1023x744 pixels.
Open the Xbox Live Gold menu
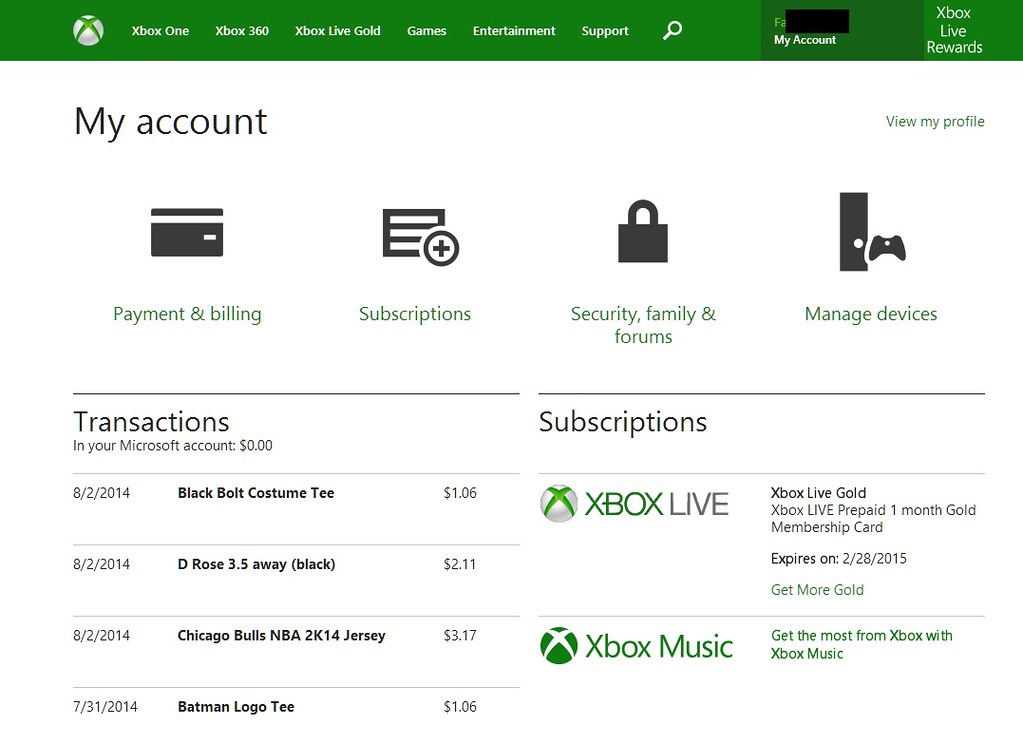click(337, 31)
